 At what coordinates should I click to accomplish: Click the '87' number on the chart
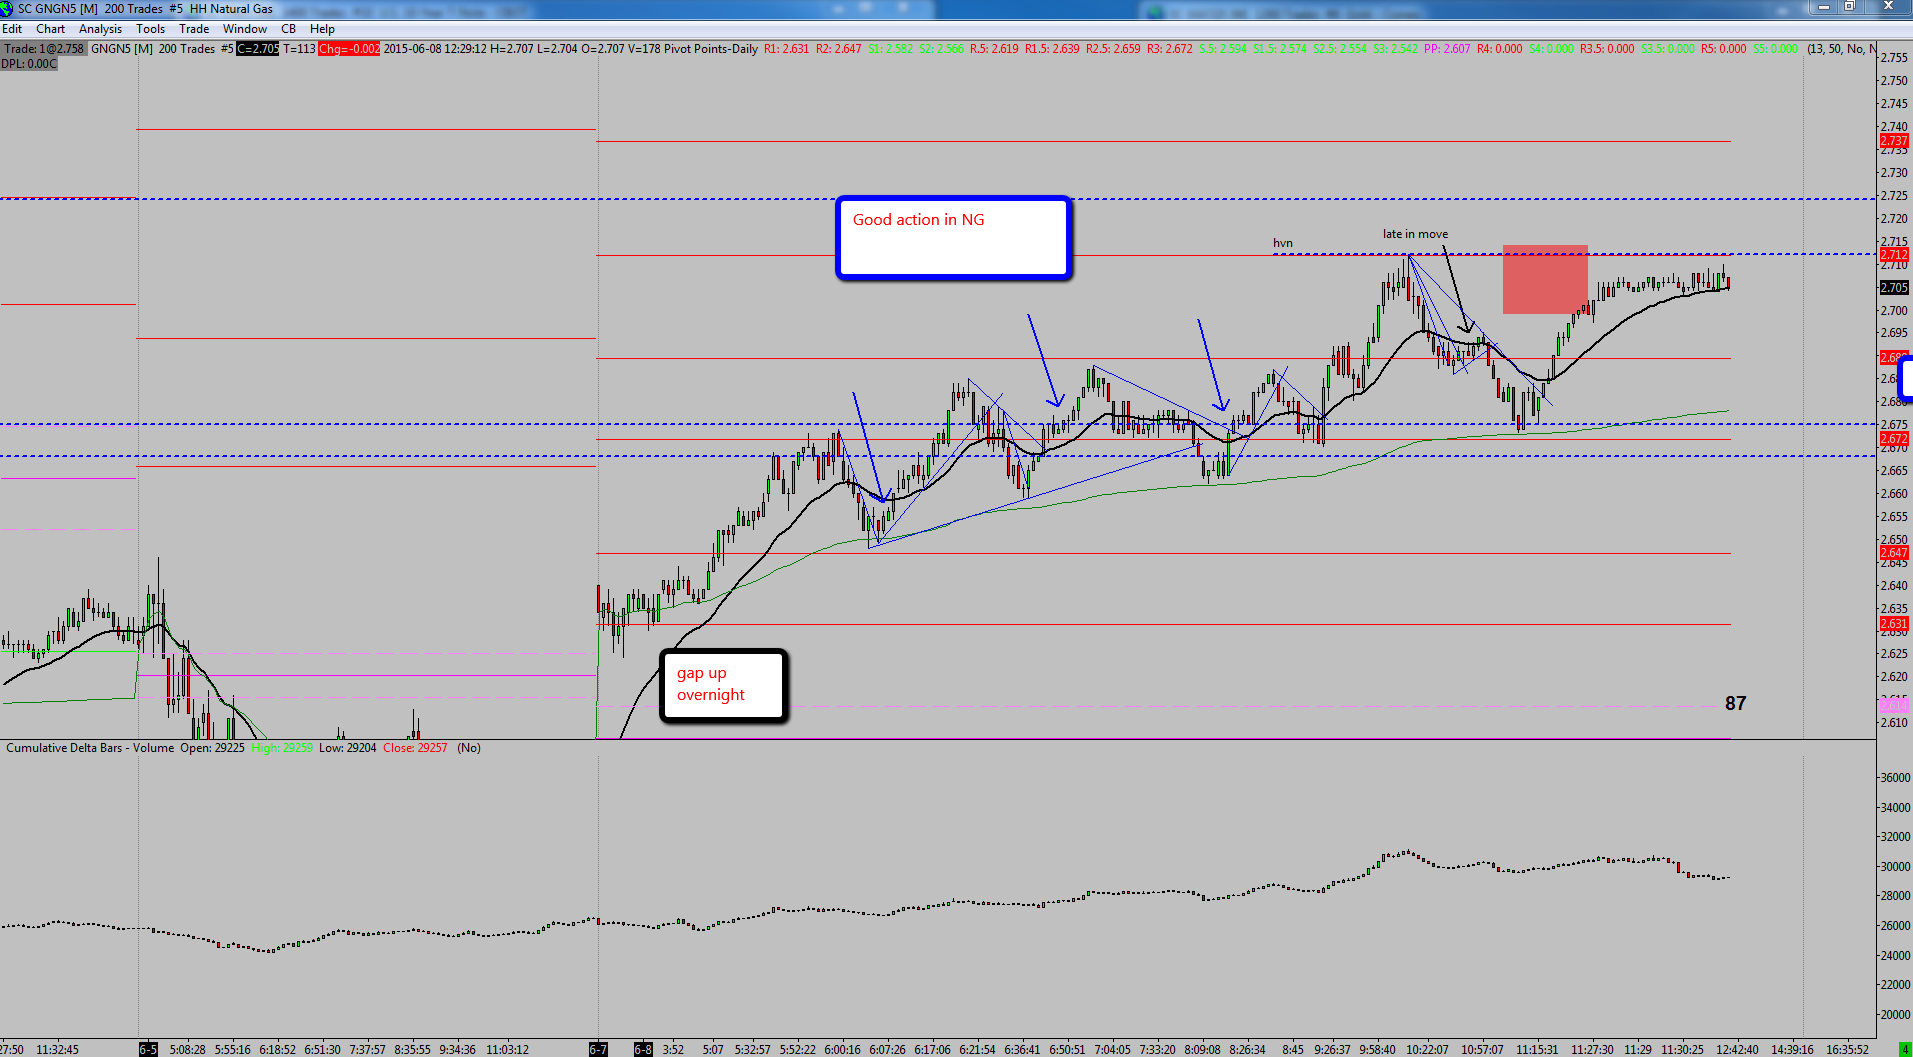1736,703
